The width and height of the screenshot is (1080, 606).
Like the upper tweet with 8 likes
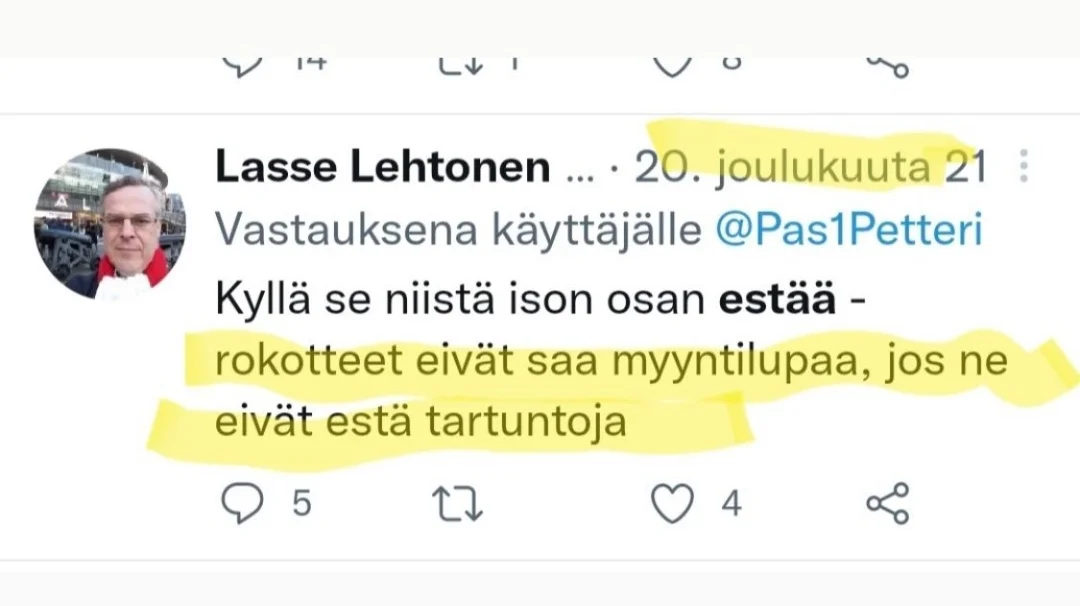(672, 65)
